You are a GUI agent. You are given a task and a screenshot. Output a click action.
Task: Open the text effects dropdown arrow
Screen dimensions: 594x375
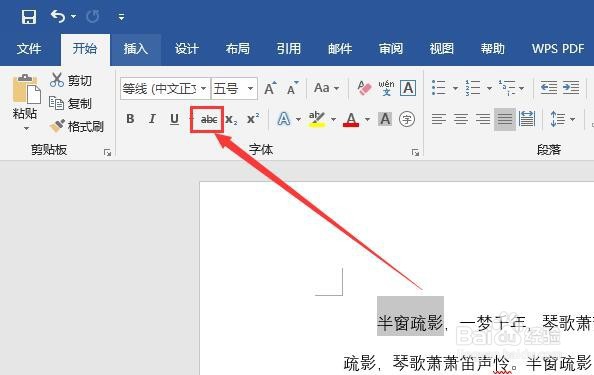click(299, 119)
